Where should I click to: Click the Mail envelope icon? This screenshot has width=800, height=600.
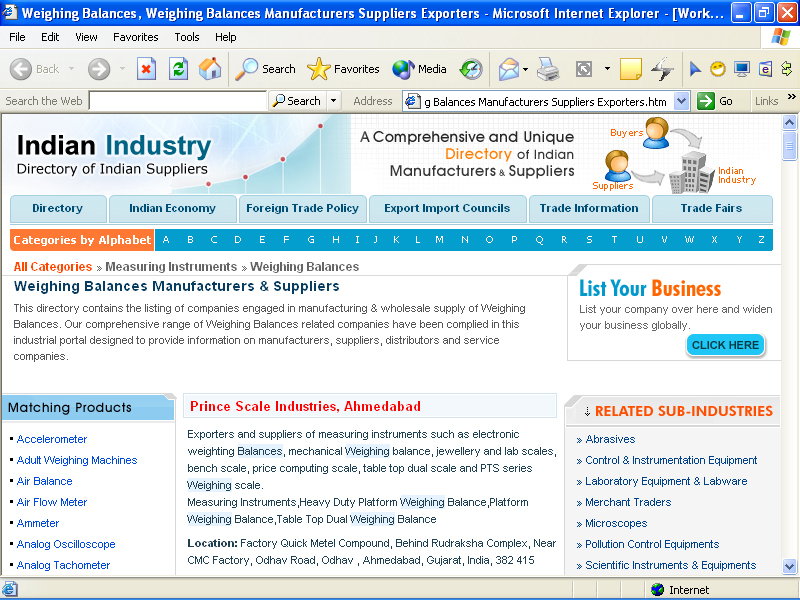(509, 69)
